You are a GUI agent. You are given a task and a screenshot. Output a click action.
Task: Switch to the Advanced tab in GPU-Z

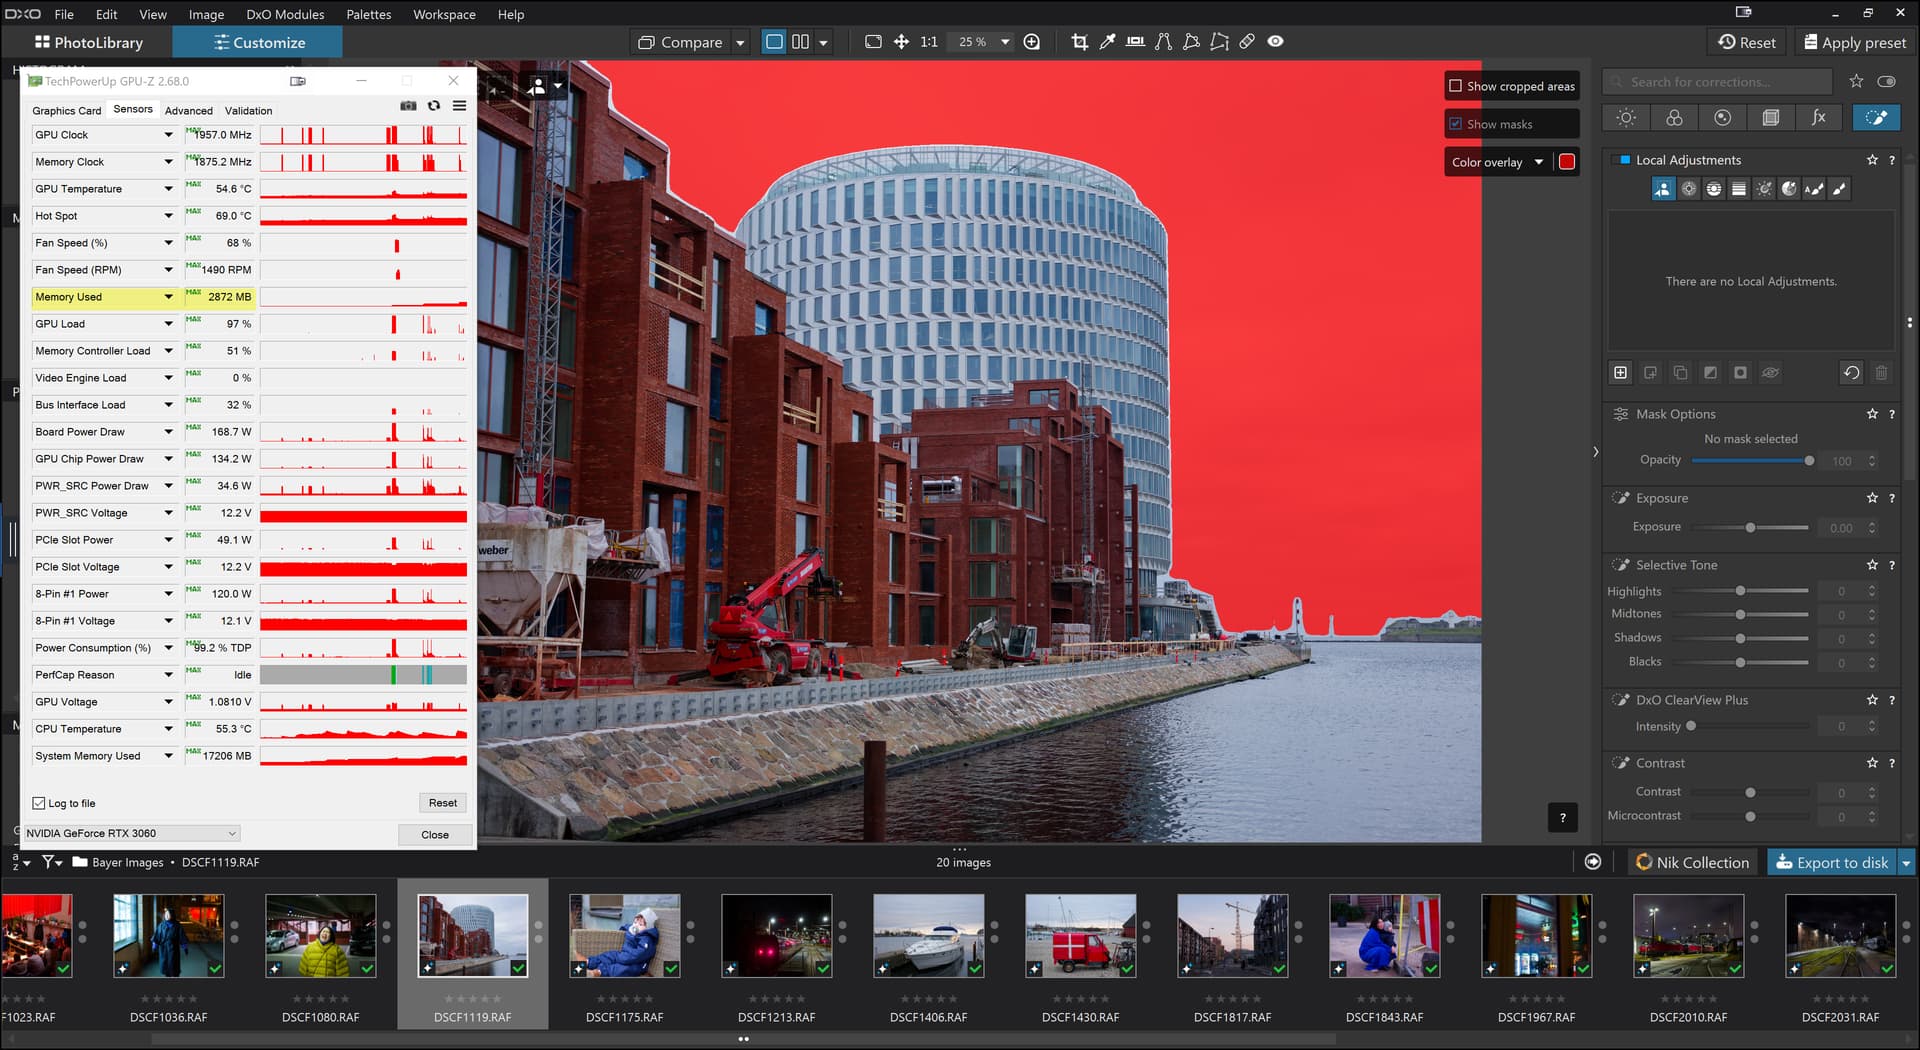(x=188, y=111)
